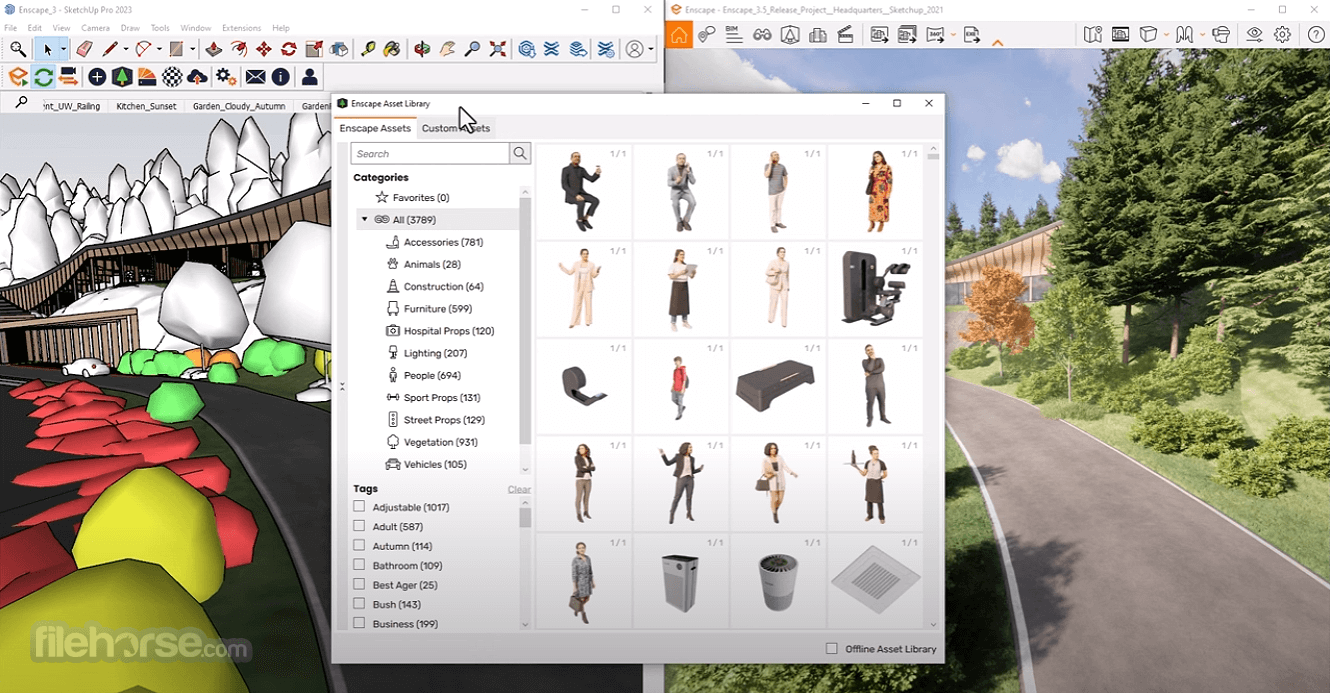Collapse the Enscape toolbar orange chevron

(x=998, y=42)
